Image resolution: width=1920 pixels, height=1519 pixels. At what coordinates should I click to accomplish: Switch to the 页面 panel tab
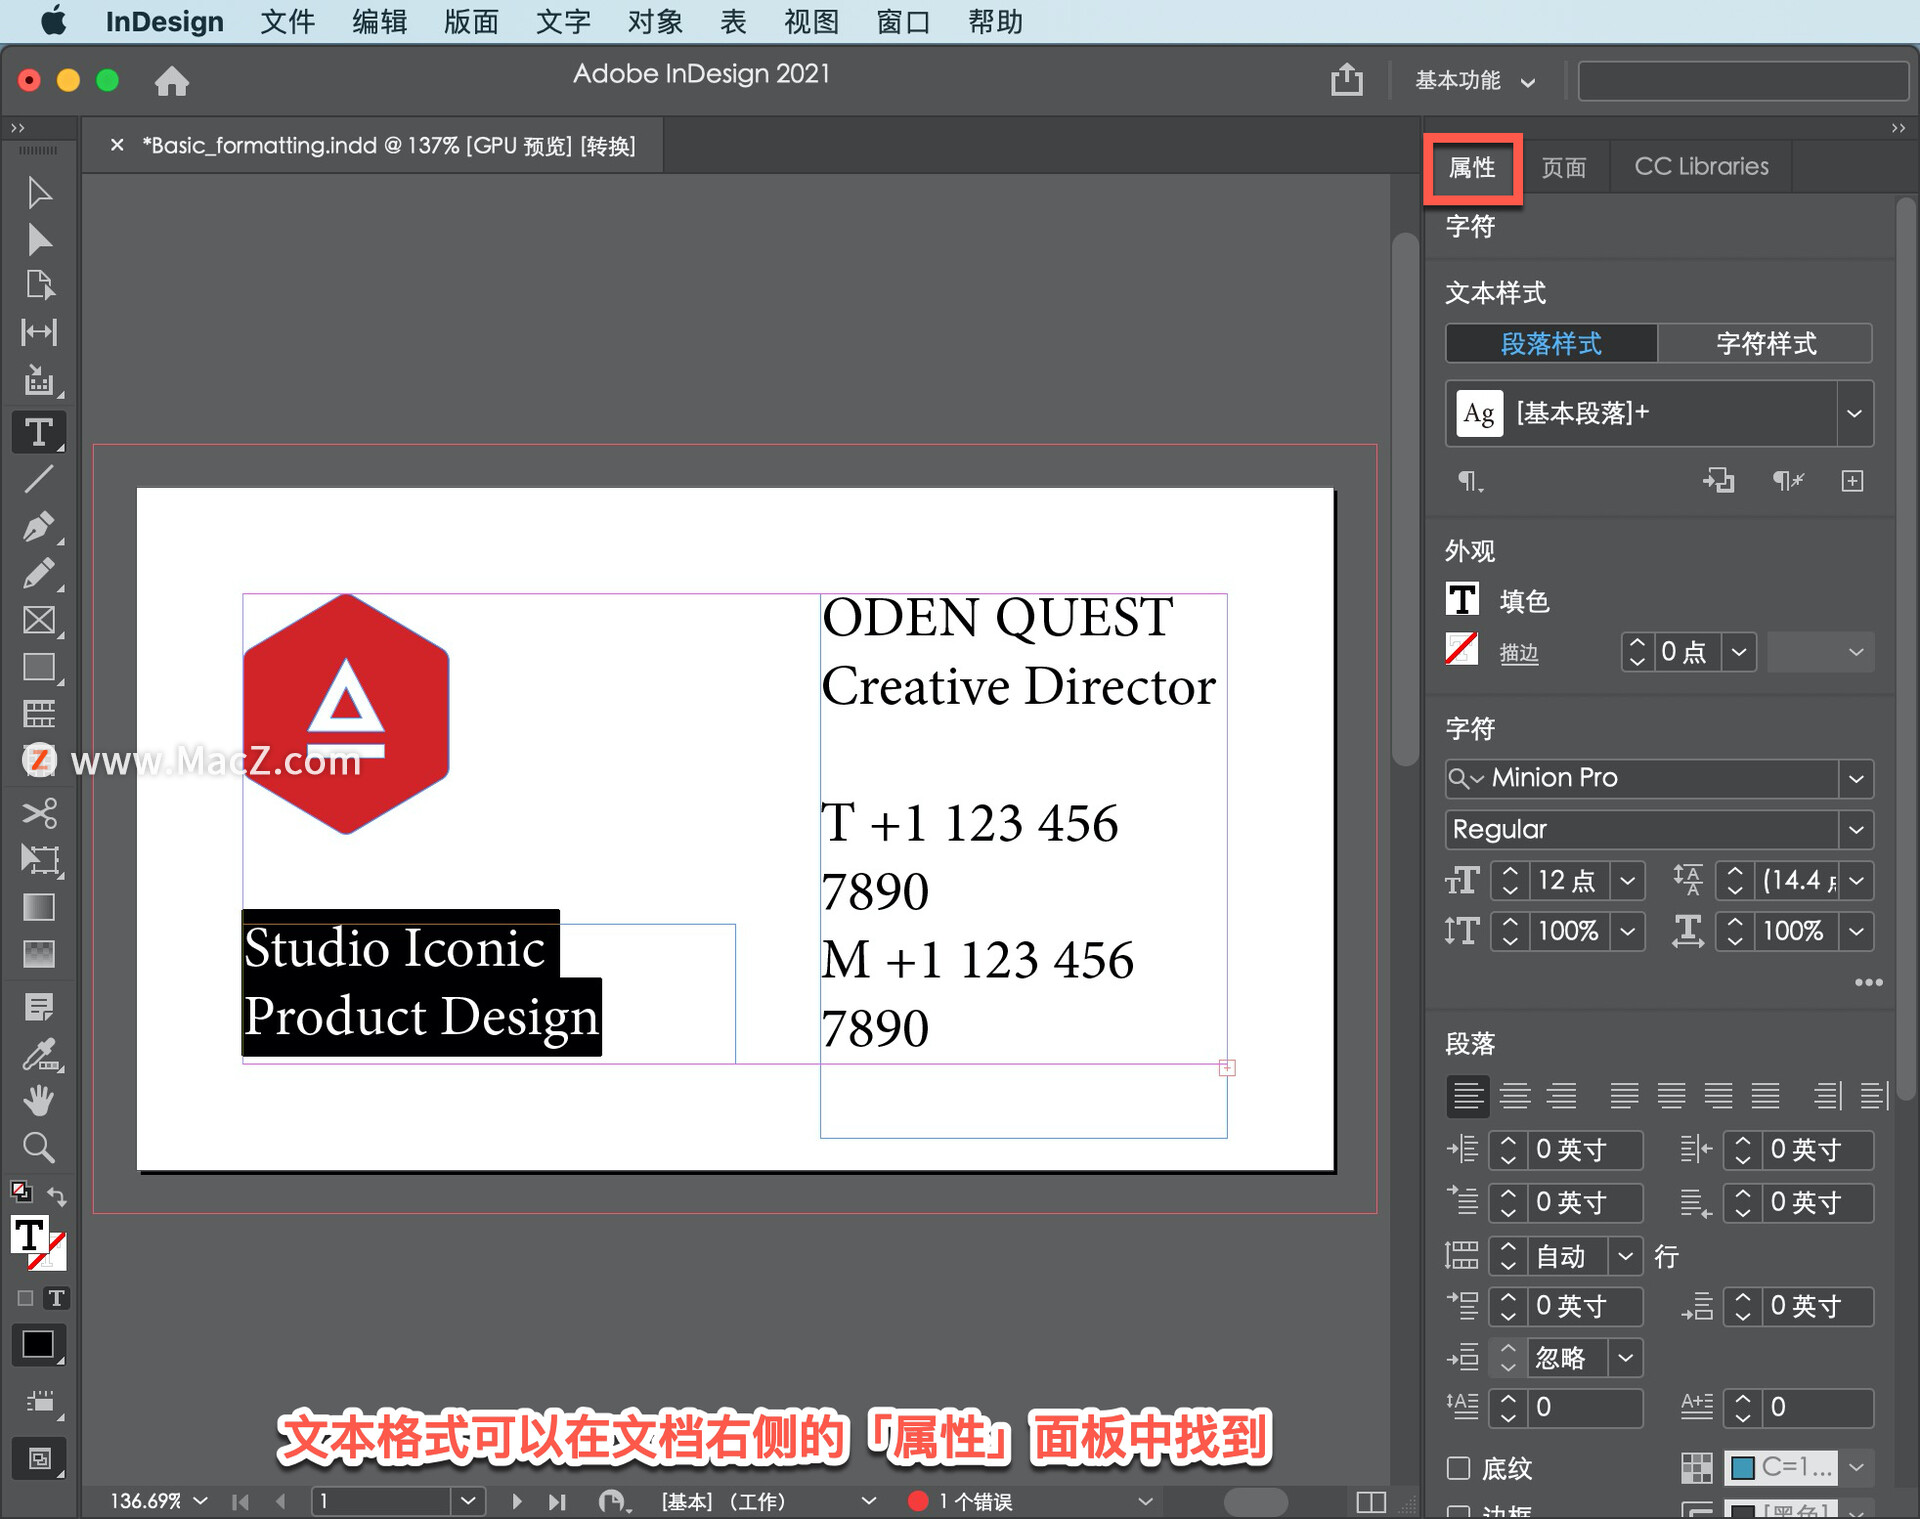pyautogui.click(x=1565, y=166)
